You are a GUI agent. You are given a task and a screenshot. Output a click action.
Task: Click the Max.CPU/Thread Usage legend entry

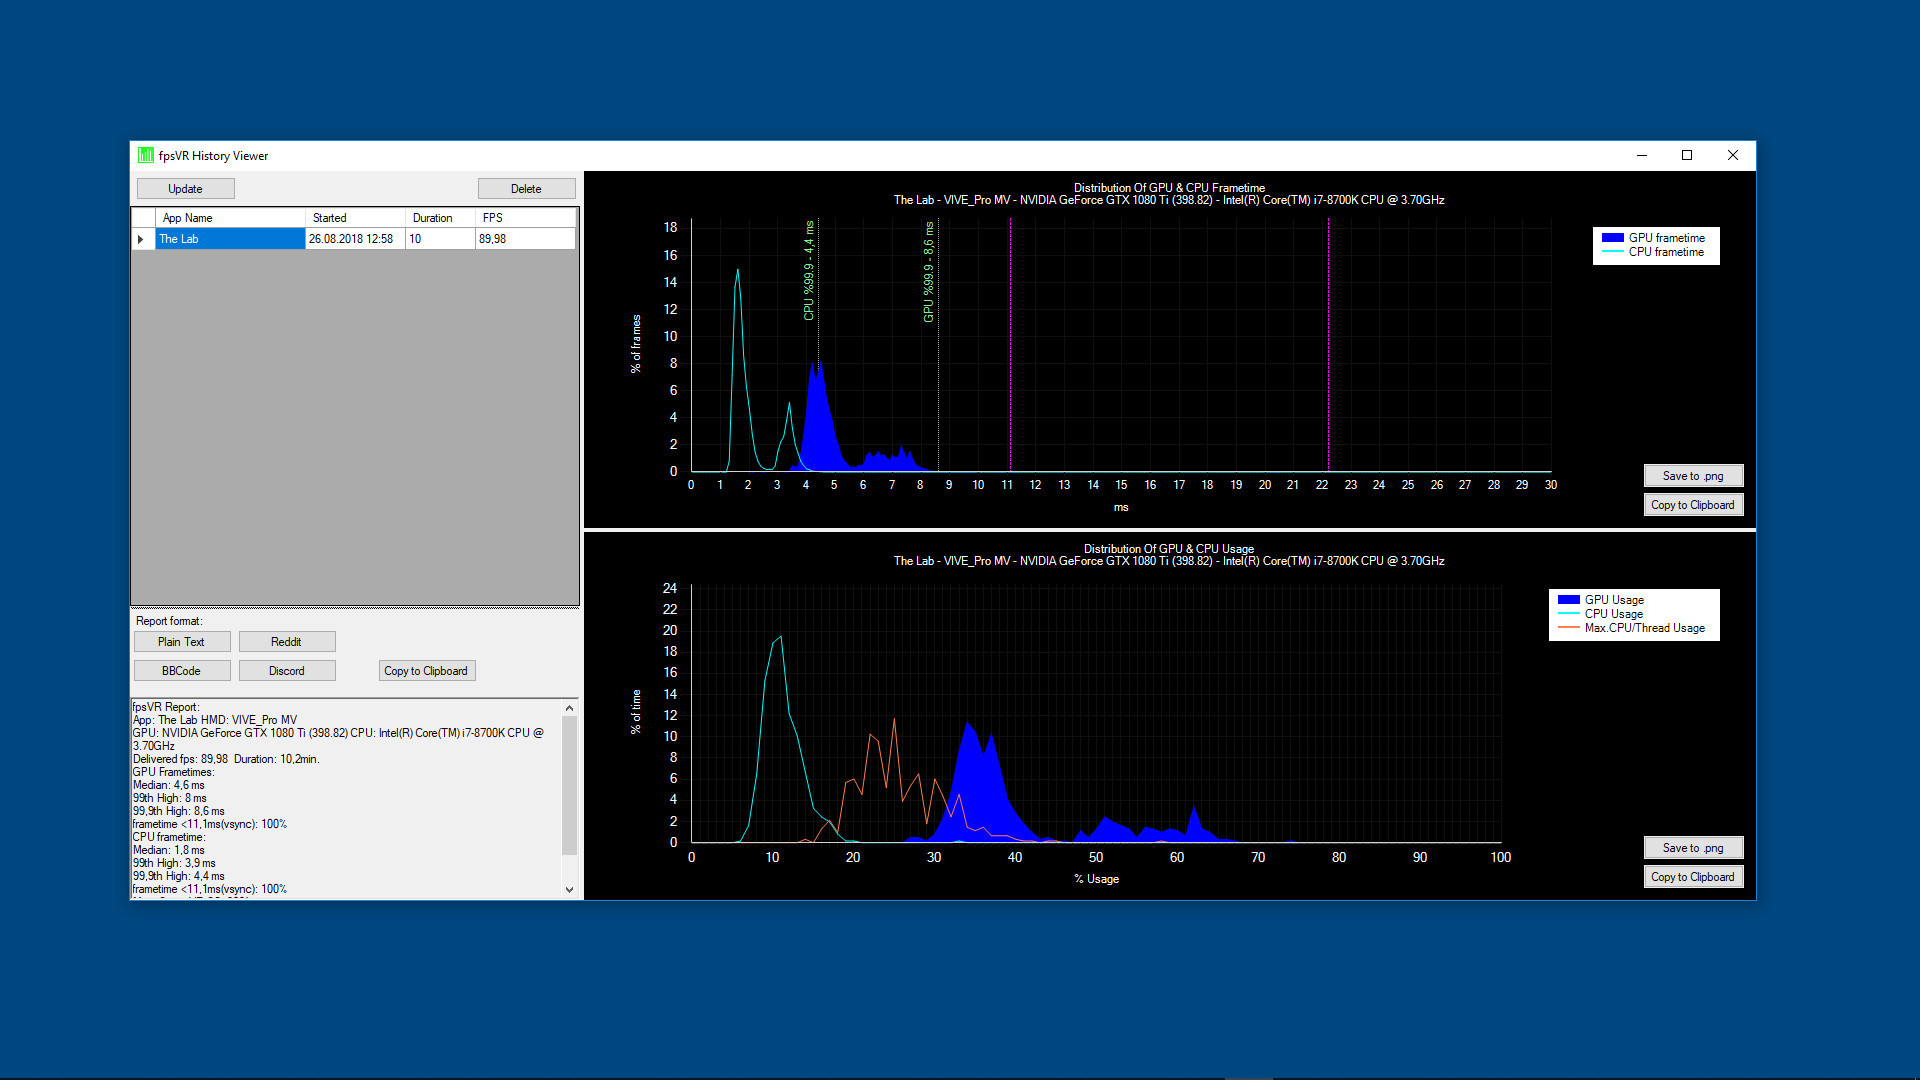pyautogui.click(x=1646, y=627)
